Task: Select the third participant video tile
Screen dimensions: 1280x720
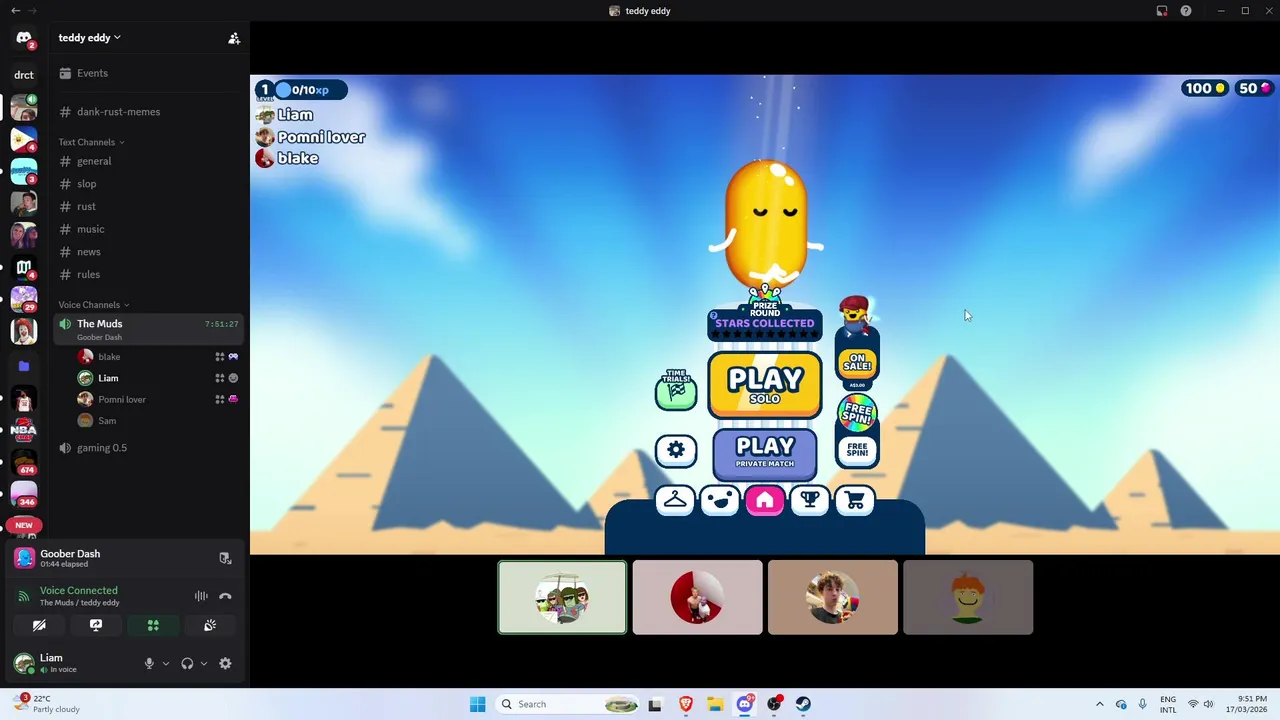Action: tap(833, 597)
